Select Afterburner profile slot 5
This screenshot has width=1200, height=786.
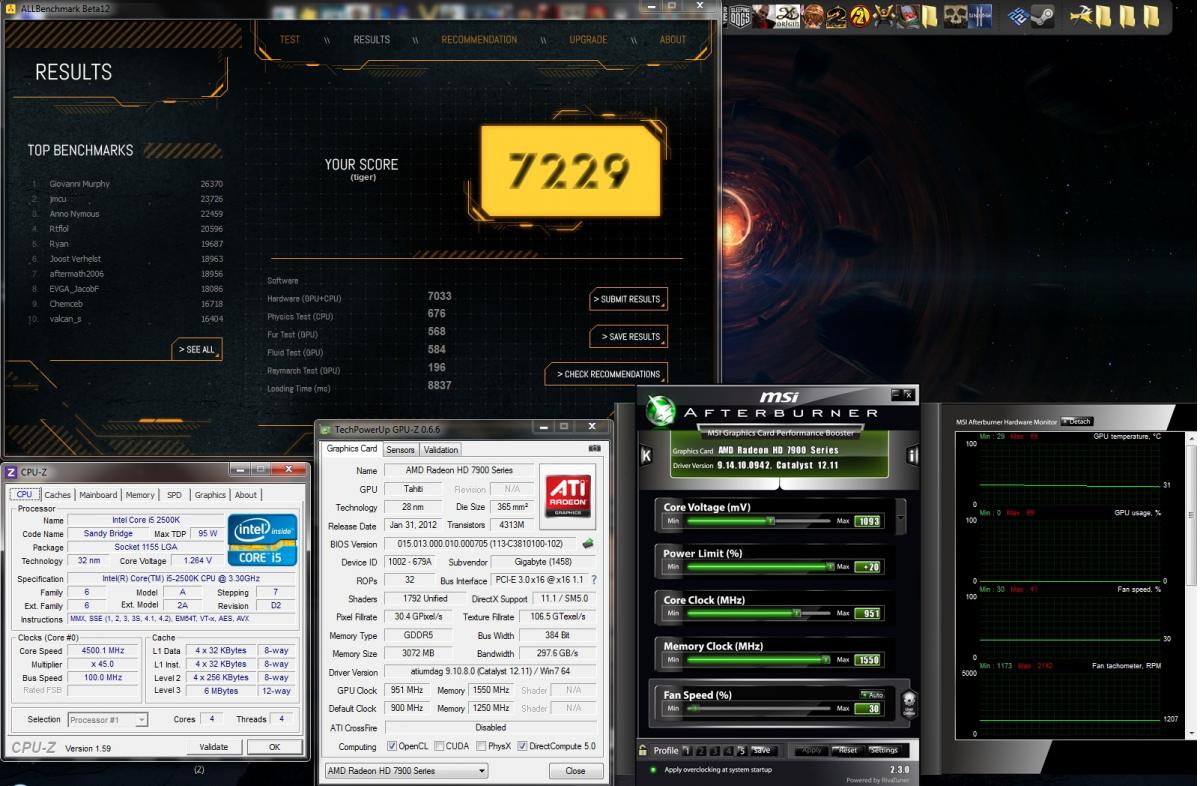click(742, 749)
